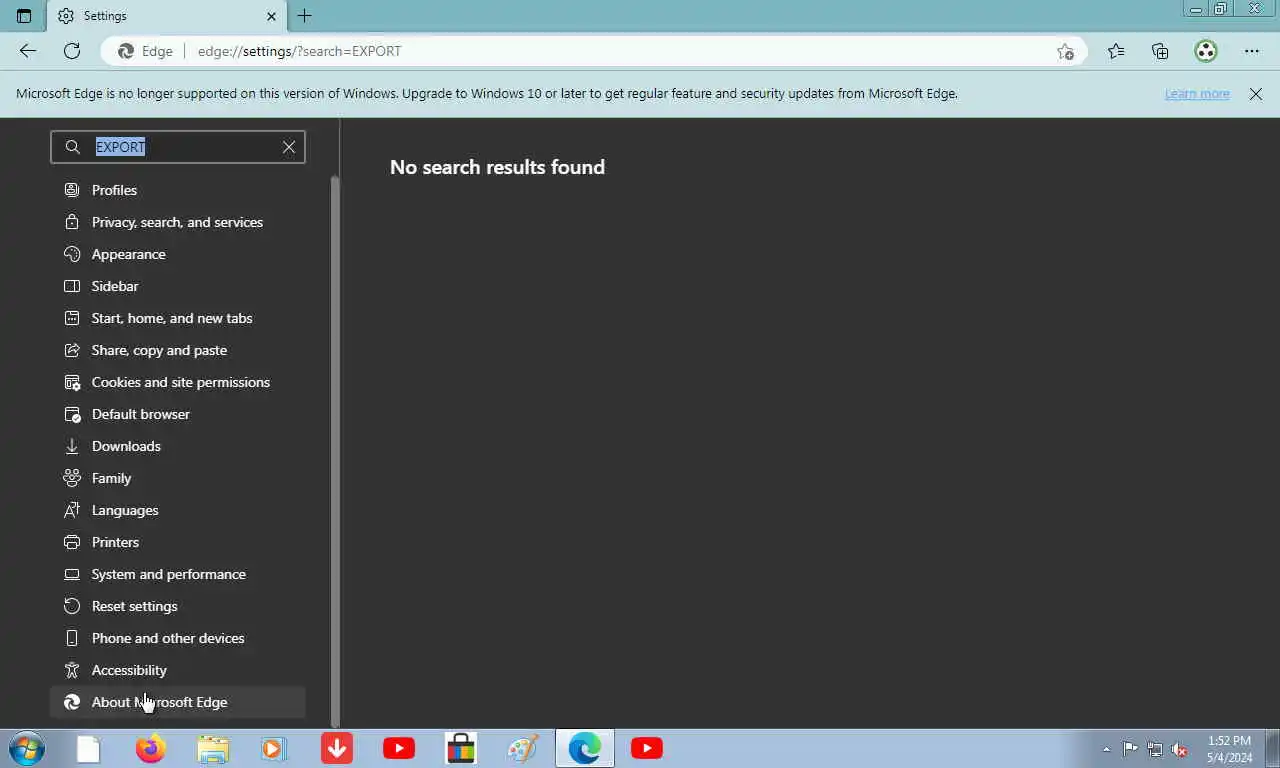Add this page to favorites star
The image size is (1280, 768).
coord(1066,51)
